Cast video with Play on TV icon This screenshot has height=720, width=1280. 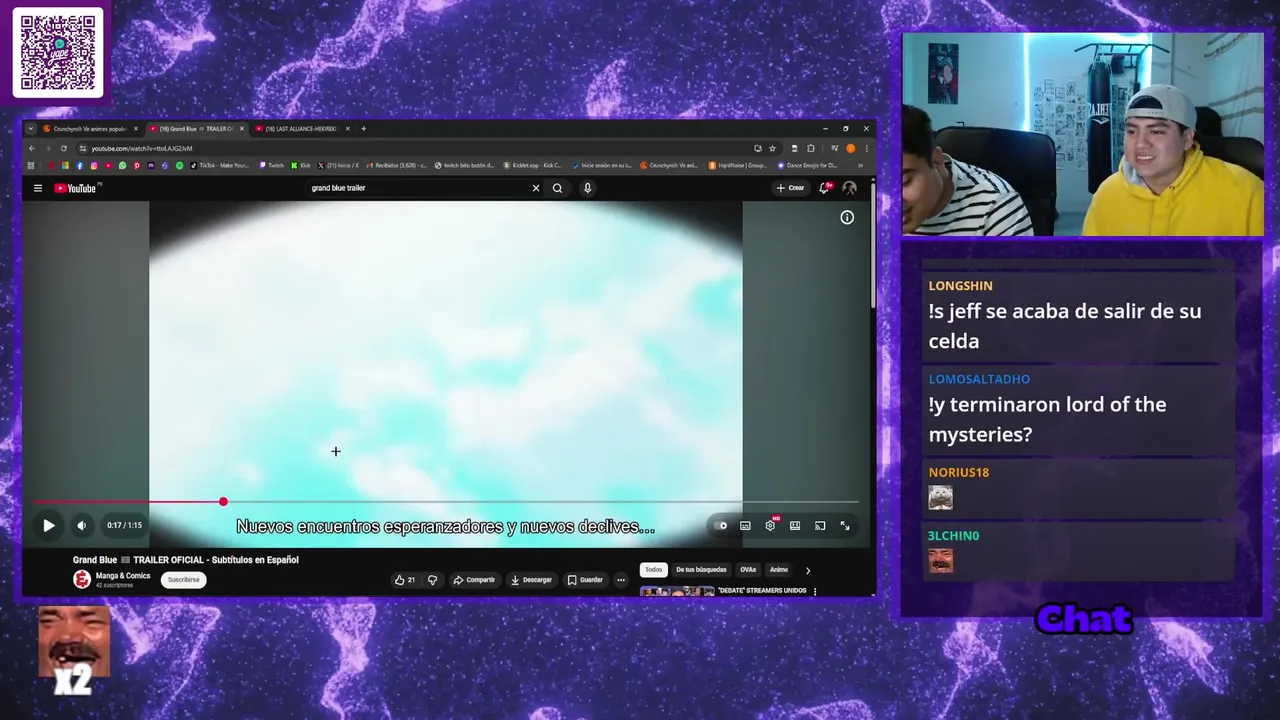coord(820,525)
